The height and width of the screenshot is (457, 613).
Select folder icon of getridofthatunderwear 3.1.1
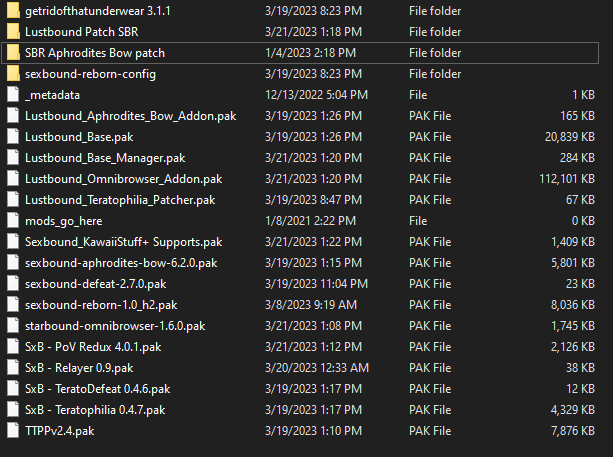13,11
